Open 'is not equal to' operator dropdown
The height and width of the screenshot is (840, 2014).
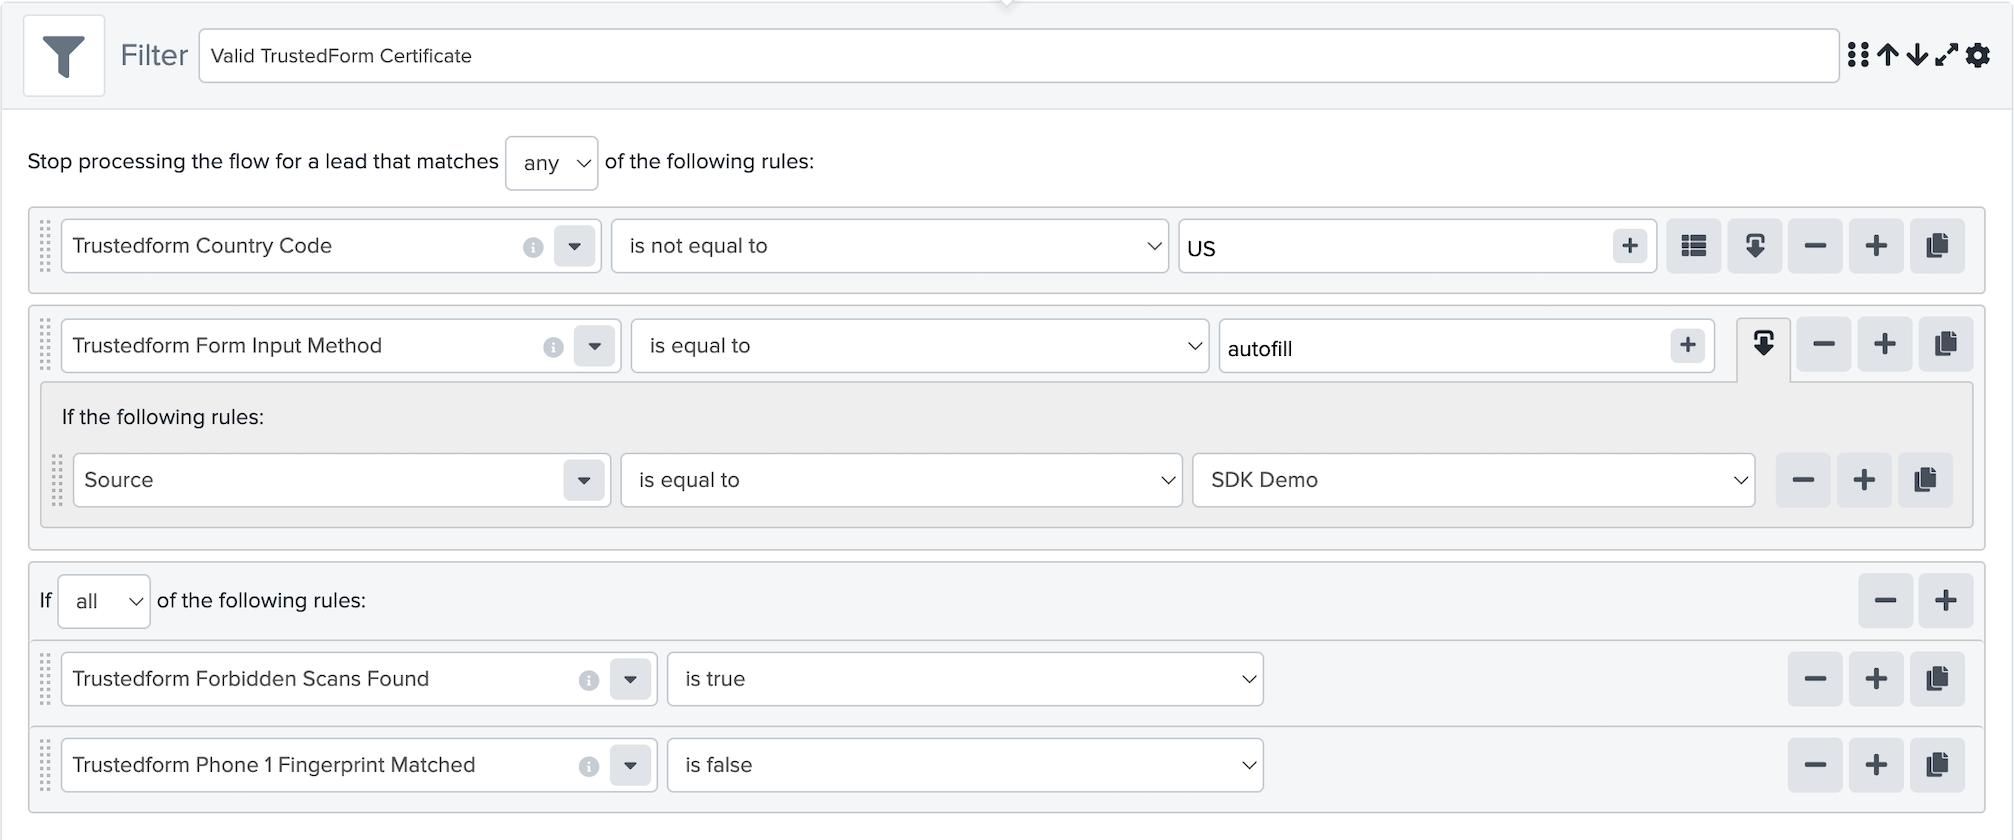(890, 246)
